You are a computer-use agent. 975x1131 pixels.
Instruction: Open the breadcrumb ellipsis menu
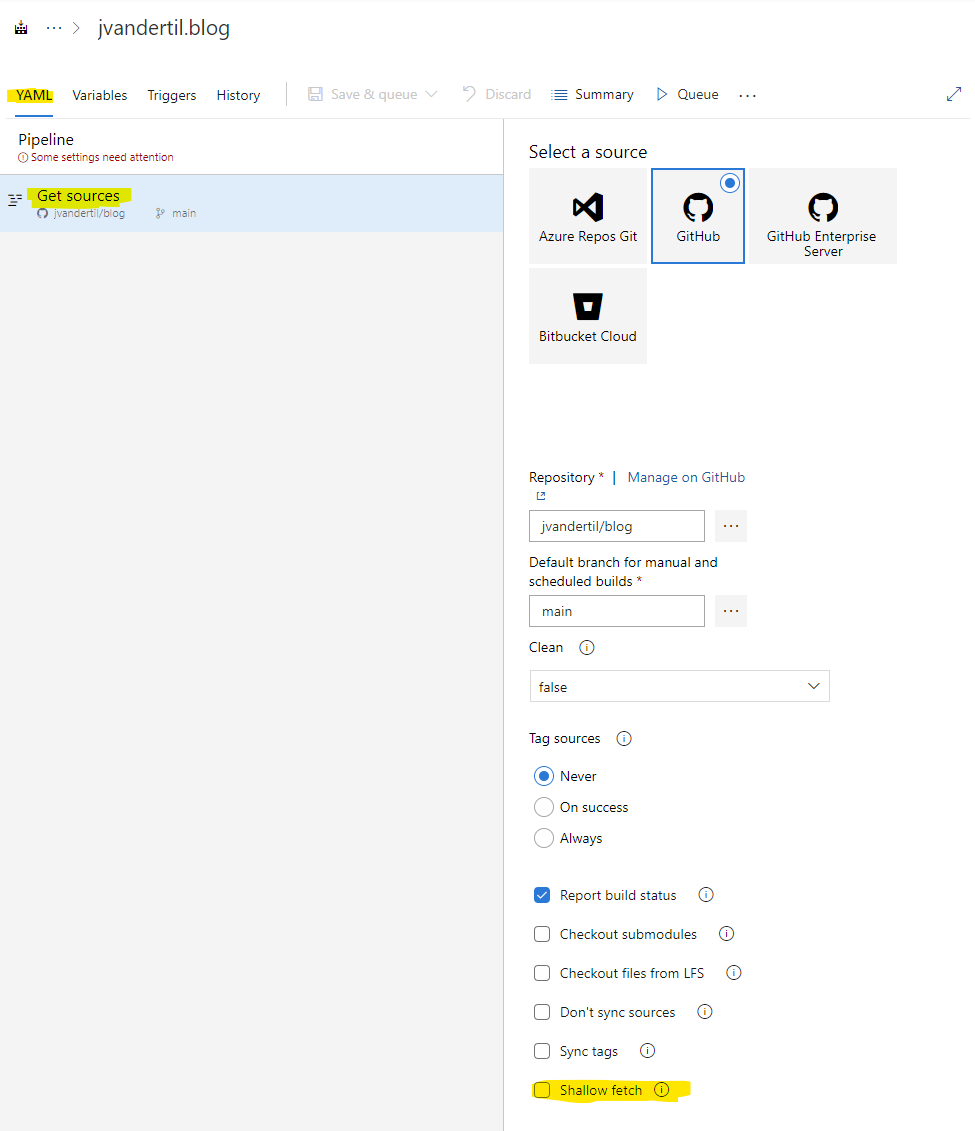click(54, 28)
